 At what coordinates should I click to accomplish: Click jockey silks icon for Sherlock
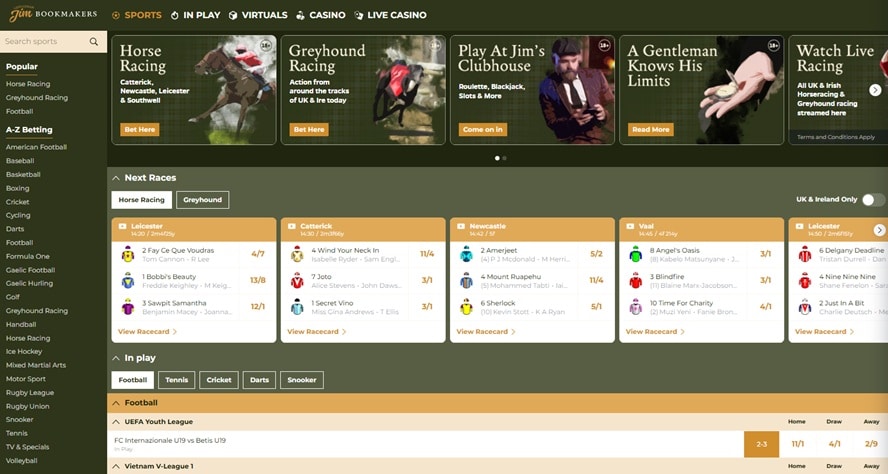[x=467, y=307]
